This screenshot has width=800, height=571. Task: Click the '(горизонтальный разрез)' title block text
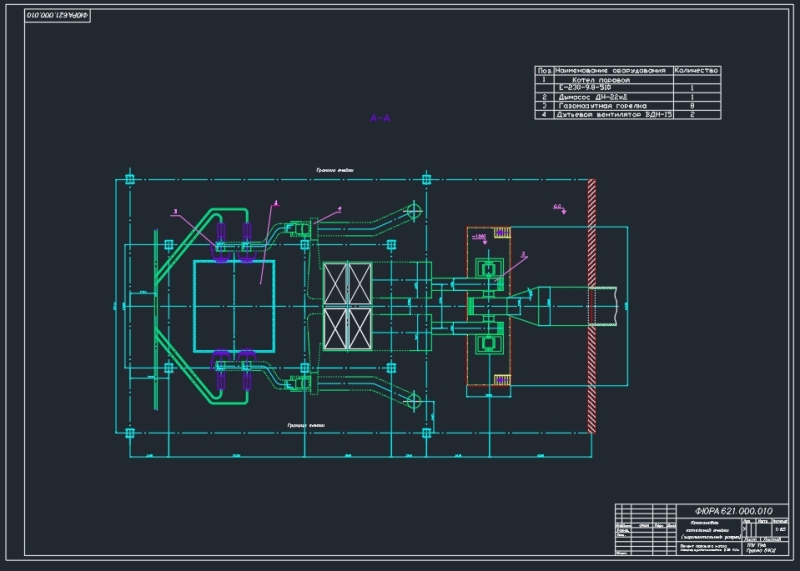pyautogui.click(x=711, y=537)
